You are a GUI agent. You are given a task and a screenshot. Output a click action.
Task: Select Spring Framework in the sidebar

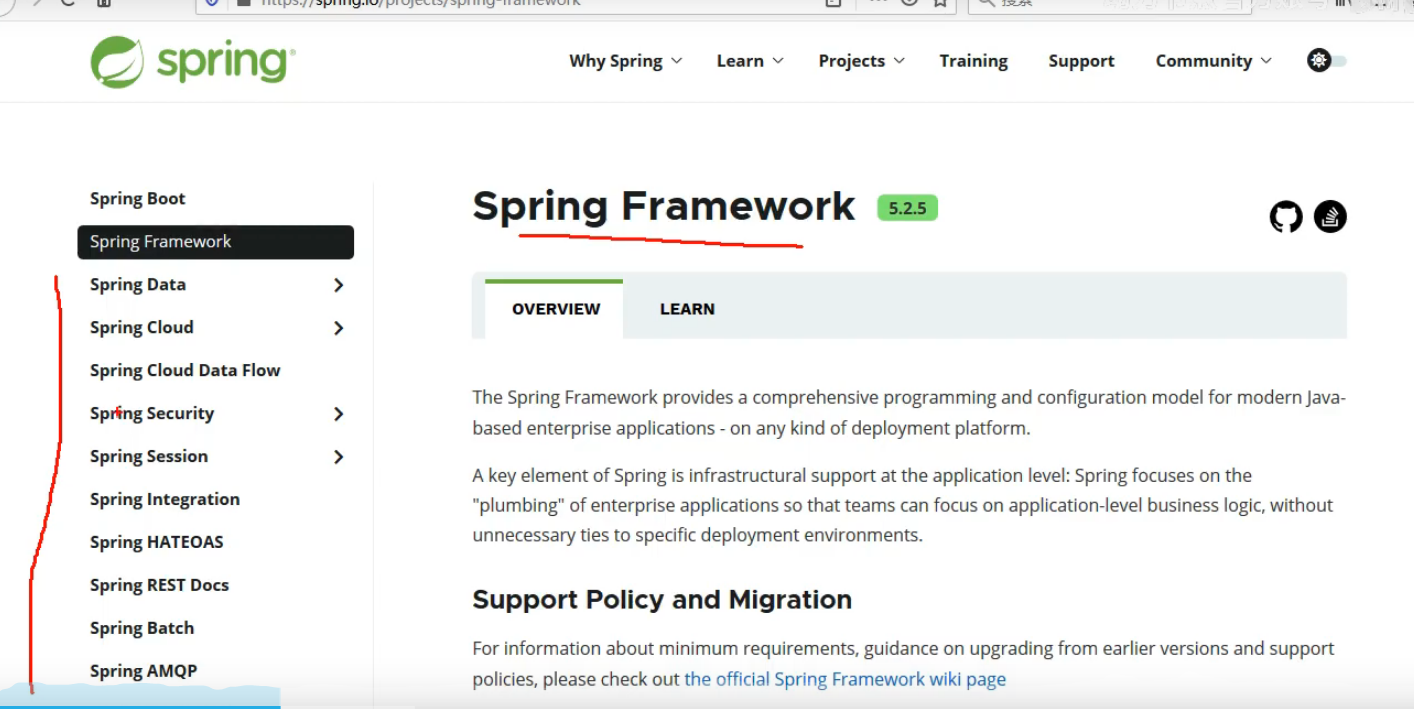click(x=215, y=242)
